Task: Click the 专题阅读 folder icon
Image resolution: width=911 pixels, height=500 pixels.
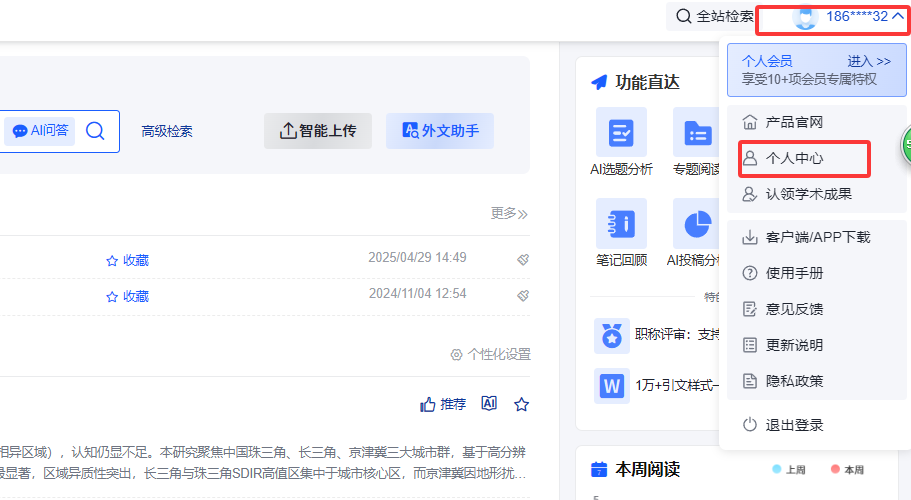Action: pos(697,132)
